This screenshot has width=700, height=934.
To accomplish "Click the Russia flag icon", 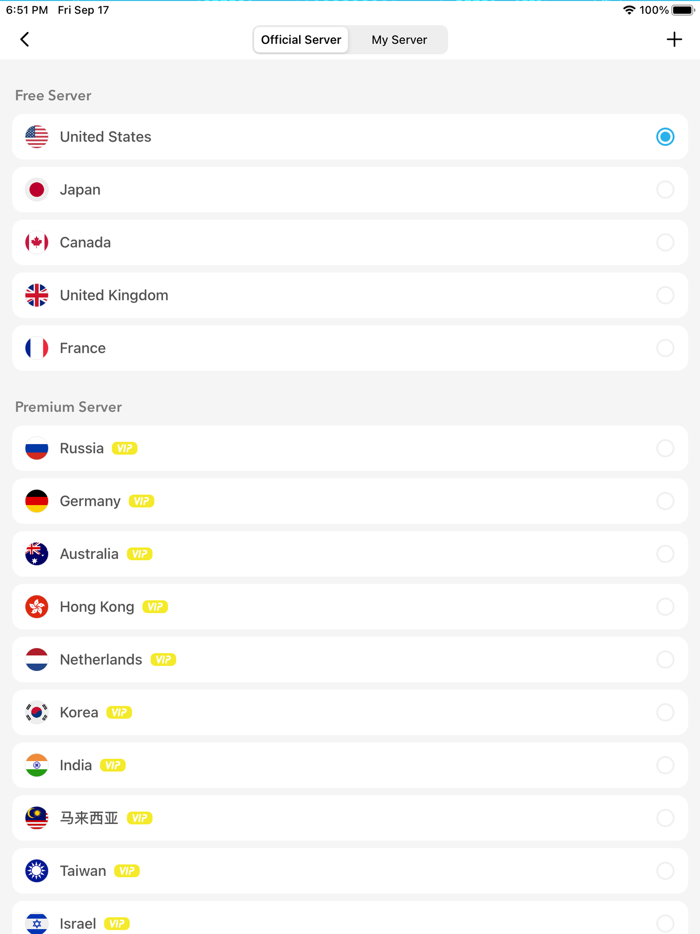I will [x=36, y=448].
